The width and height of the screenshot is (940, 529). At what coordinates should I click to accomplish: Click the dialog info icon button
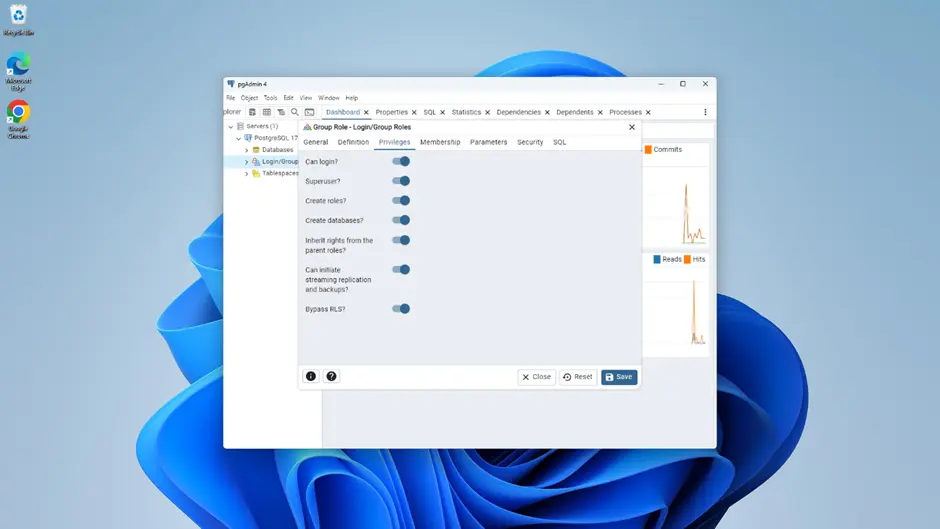coord(311,377)
